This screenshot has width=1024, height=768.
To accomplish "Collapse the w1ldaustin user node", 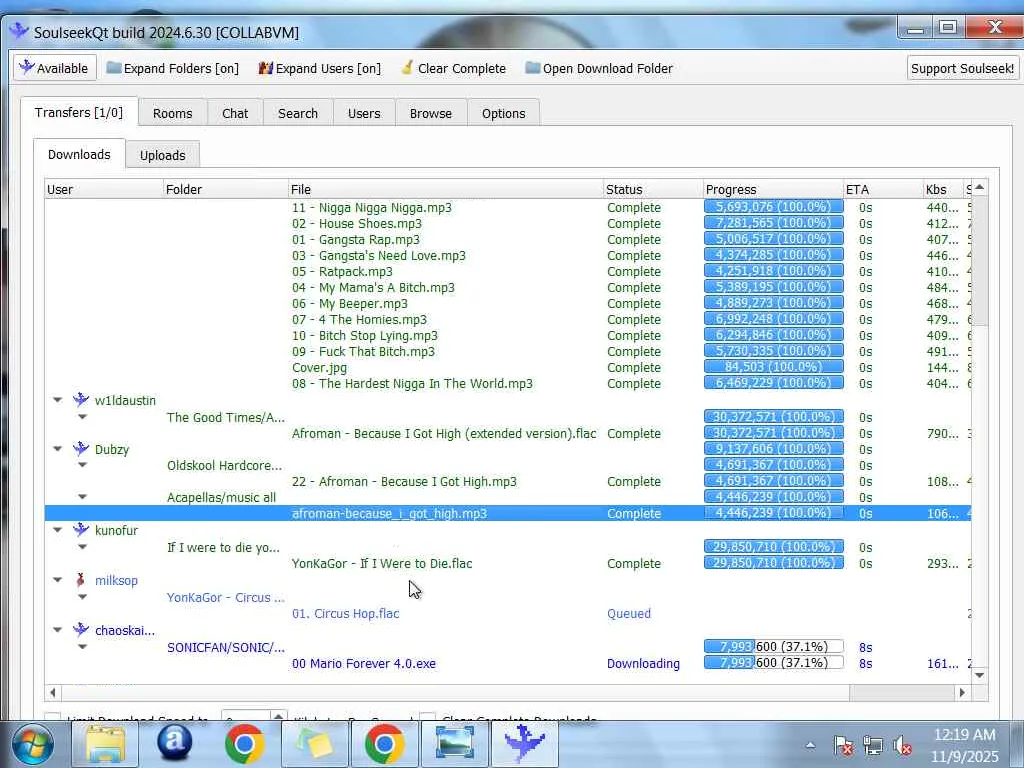I will click(57, 400).
